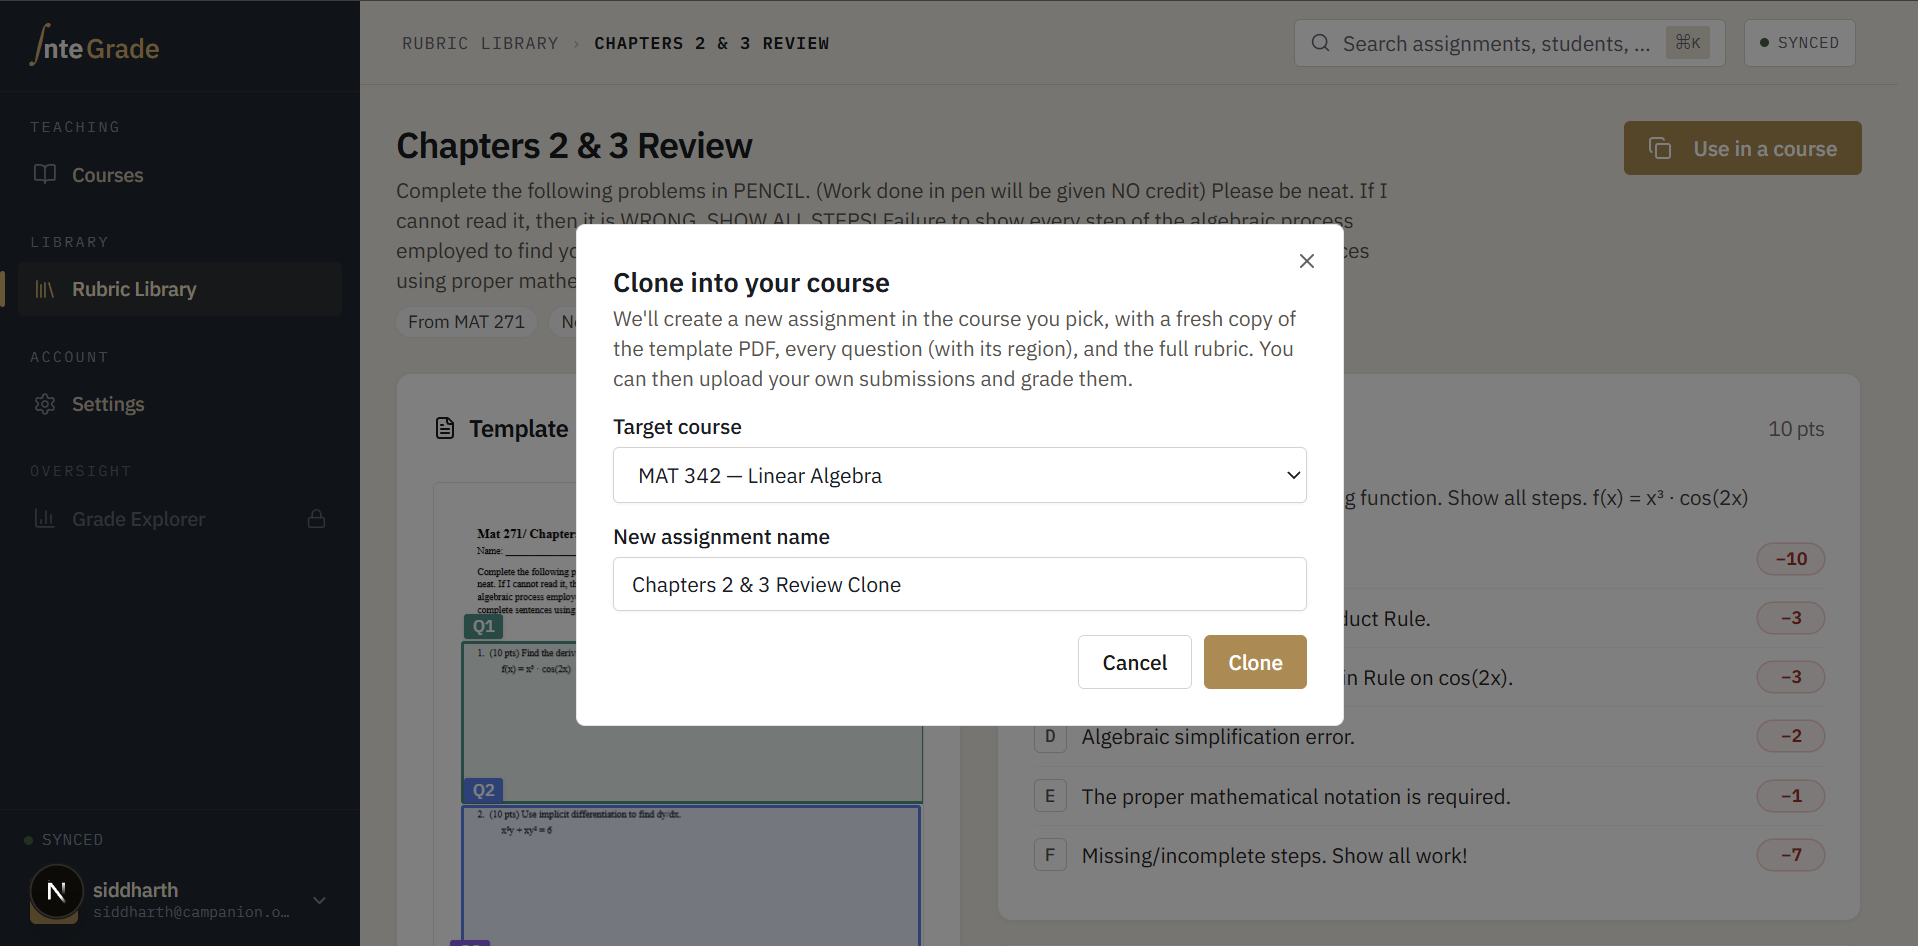The image size is (1918, 946).
Task: Confirm with the Clone button
Action: (x=1255, y=662)
